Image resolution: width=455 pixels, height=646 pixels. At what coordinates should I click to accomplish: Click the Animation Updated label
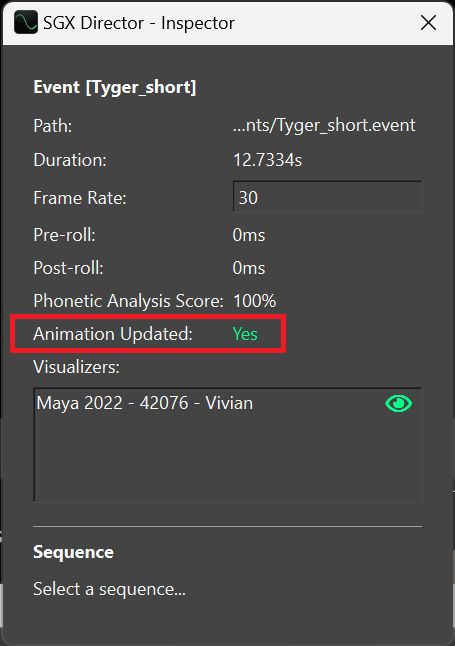tap(113, 334)
